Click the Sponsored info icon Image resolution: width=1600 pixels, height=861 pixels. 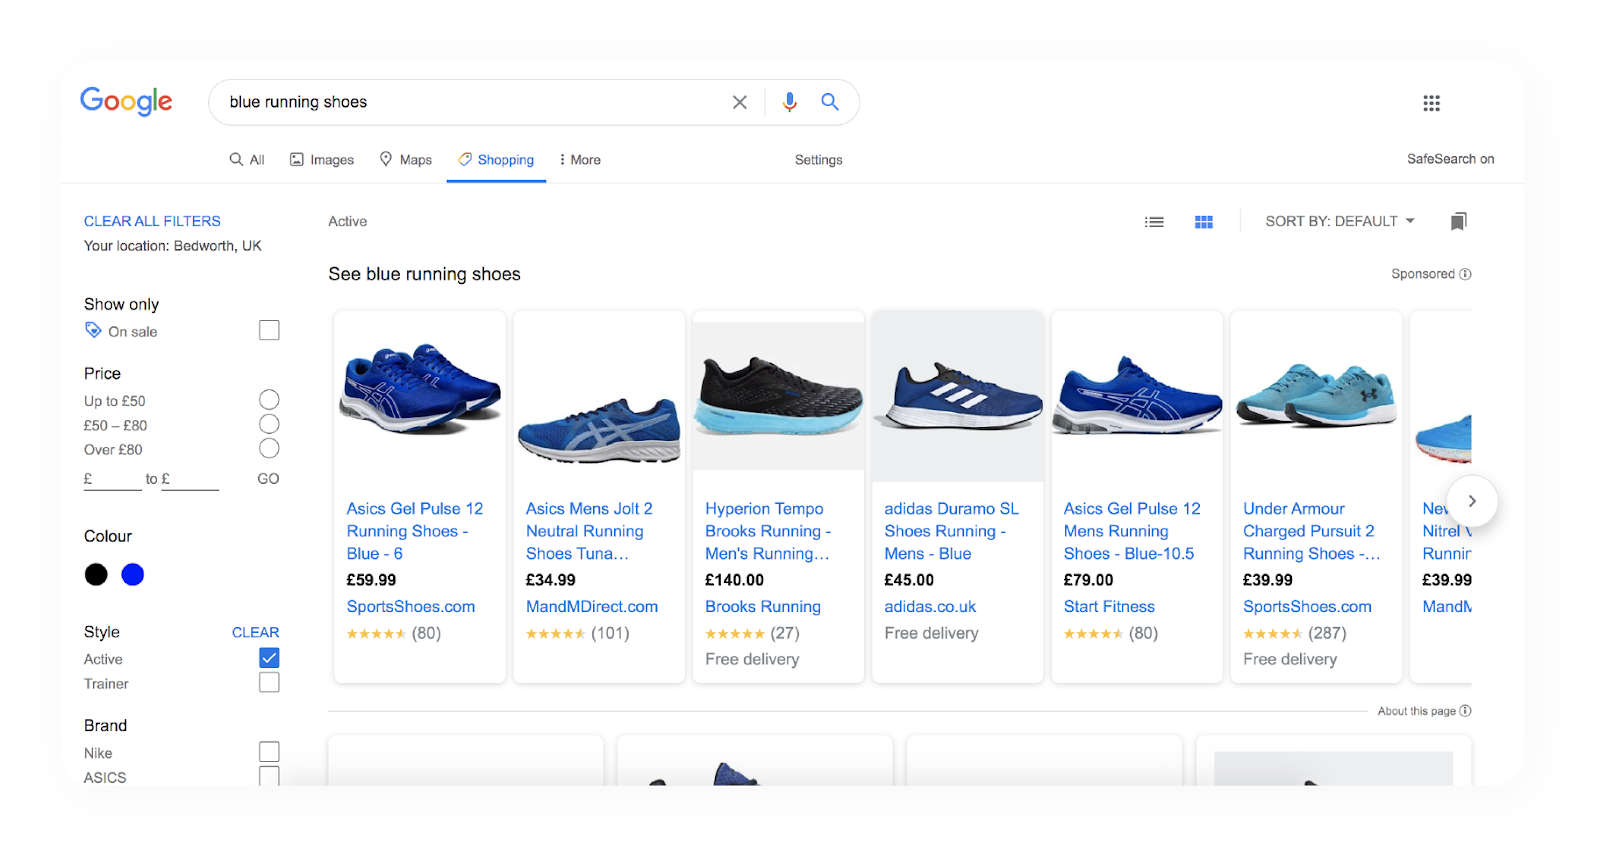click(1465, 274)
